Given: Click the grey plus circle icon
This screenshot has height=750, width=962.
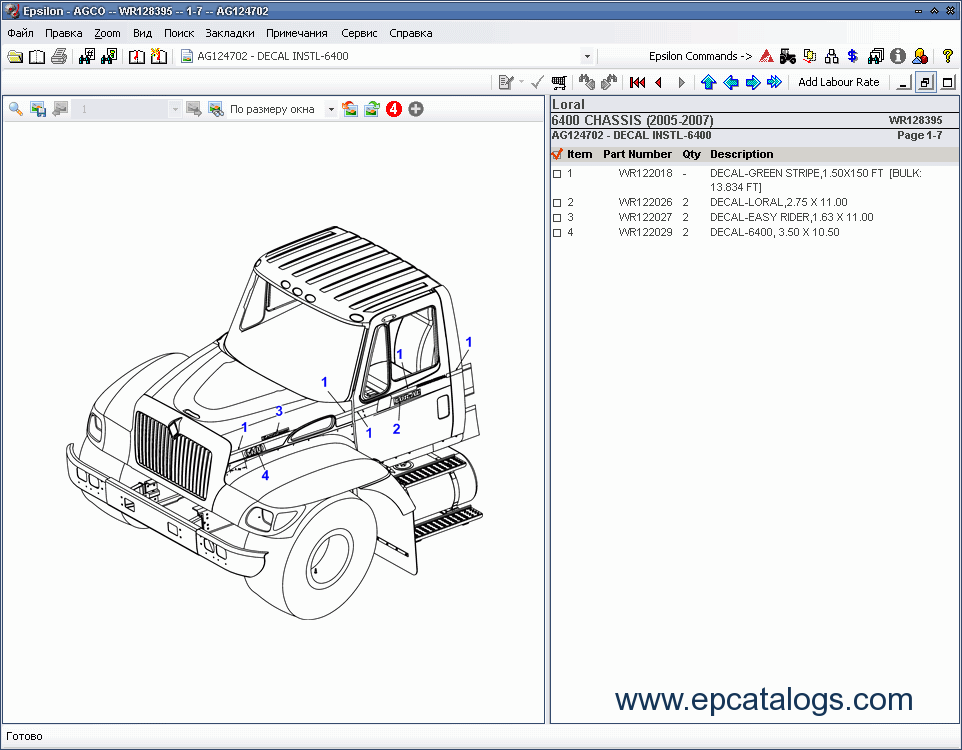Looking at the screenshot, I should click(416, 109).
